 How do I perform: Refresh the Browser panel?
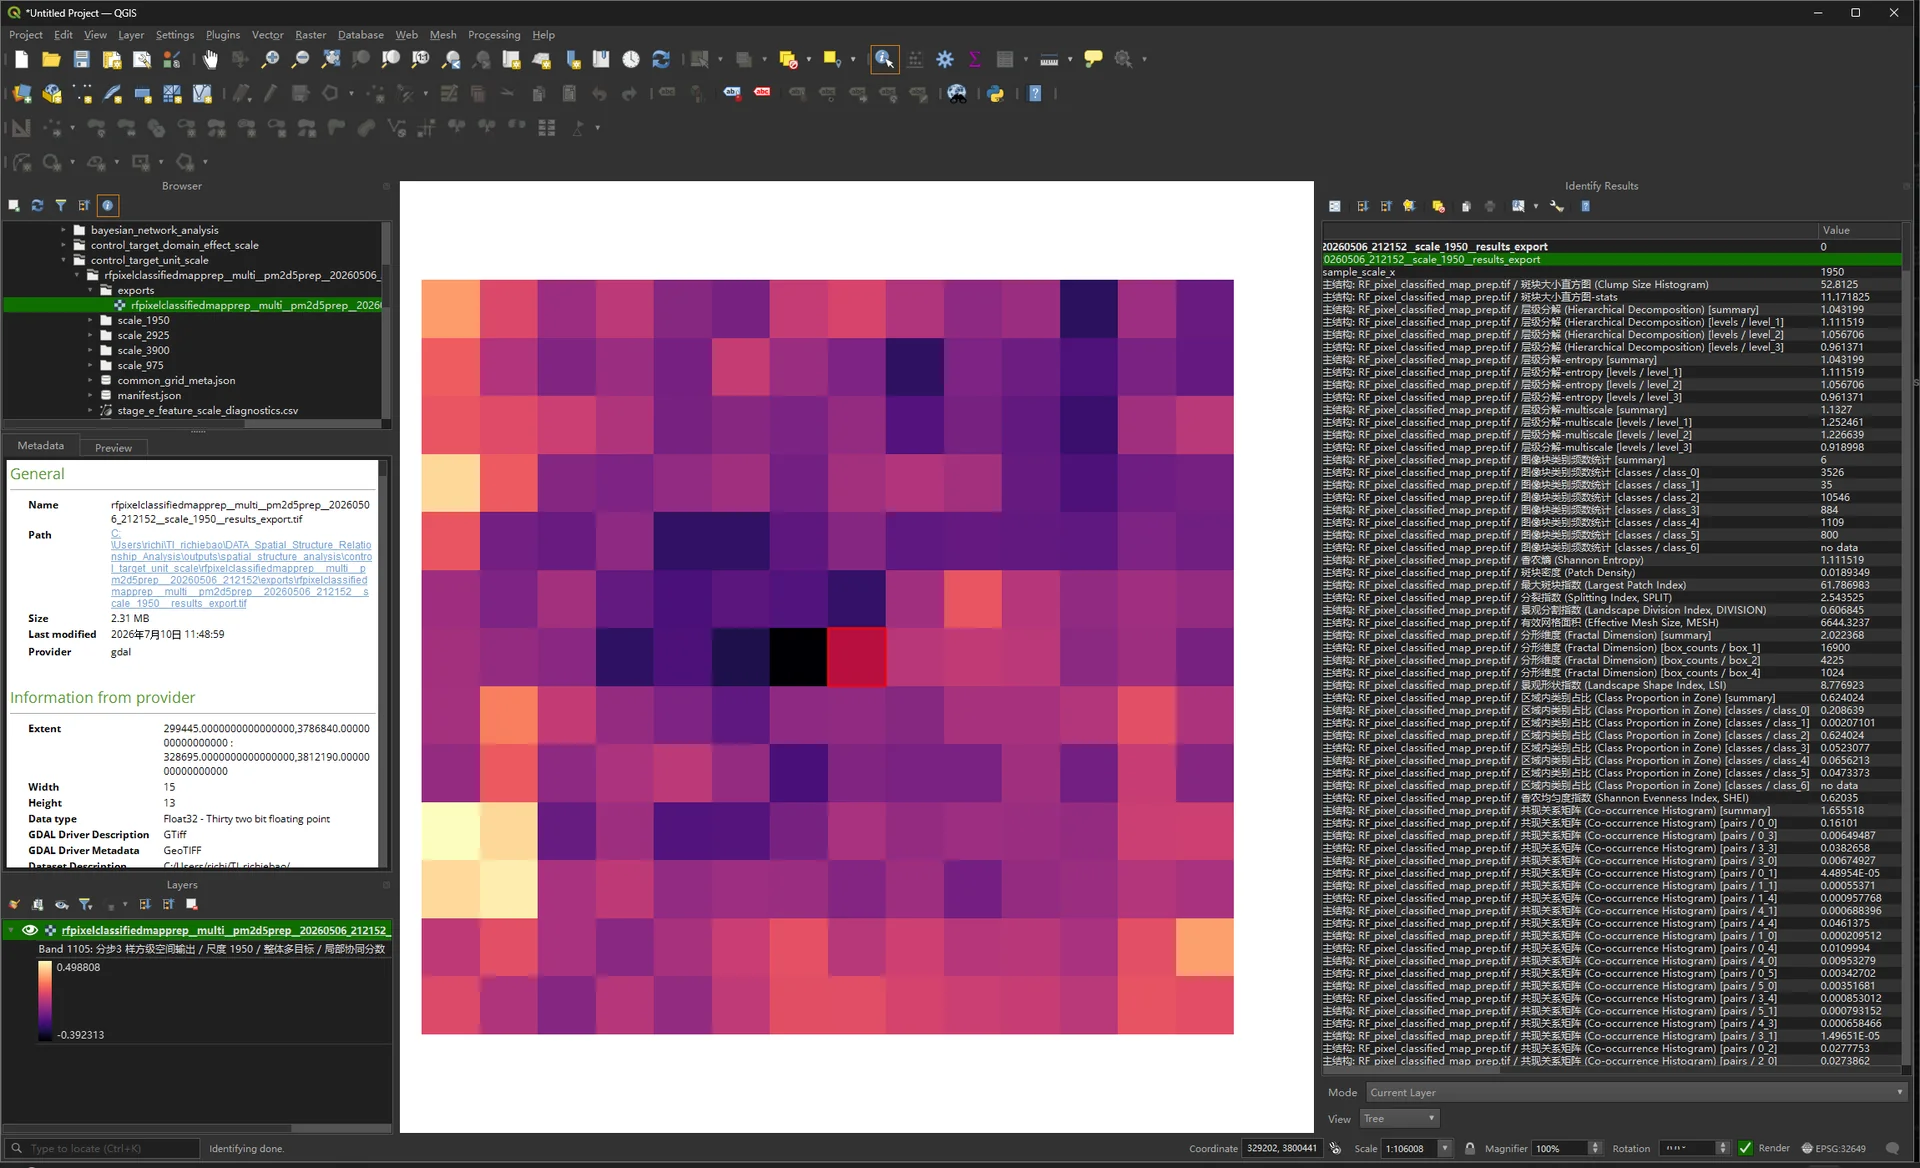click(x=37, y=206)
